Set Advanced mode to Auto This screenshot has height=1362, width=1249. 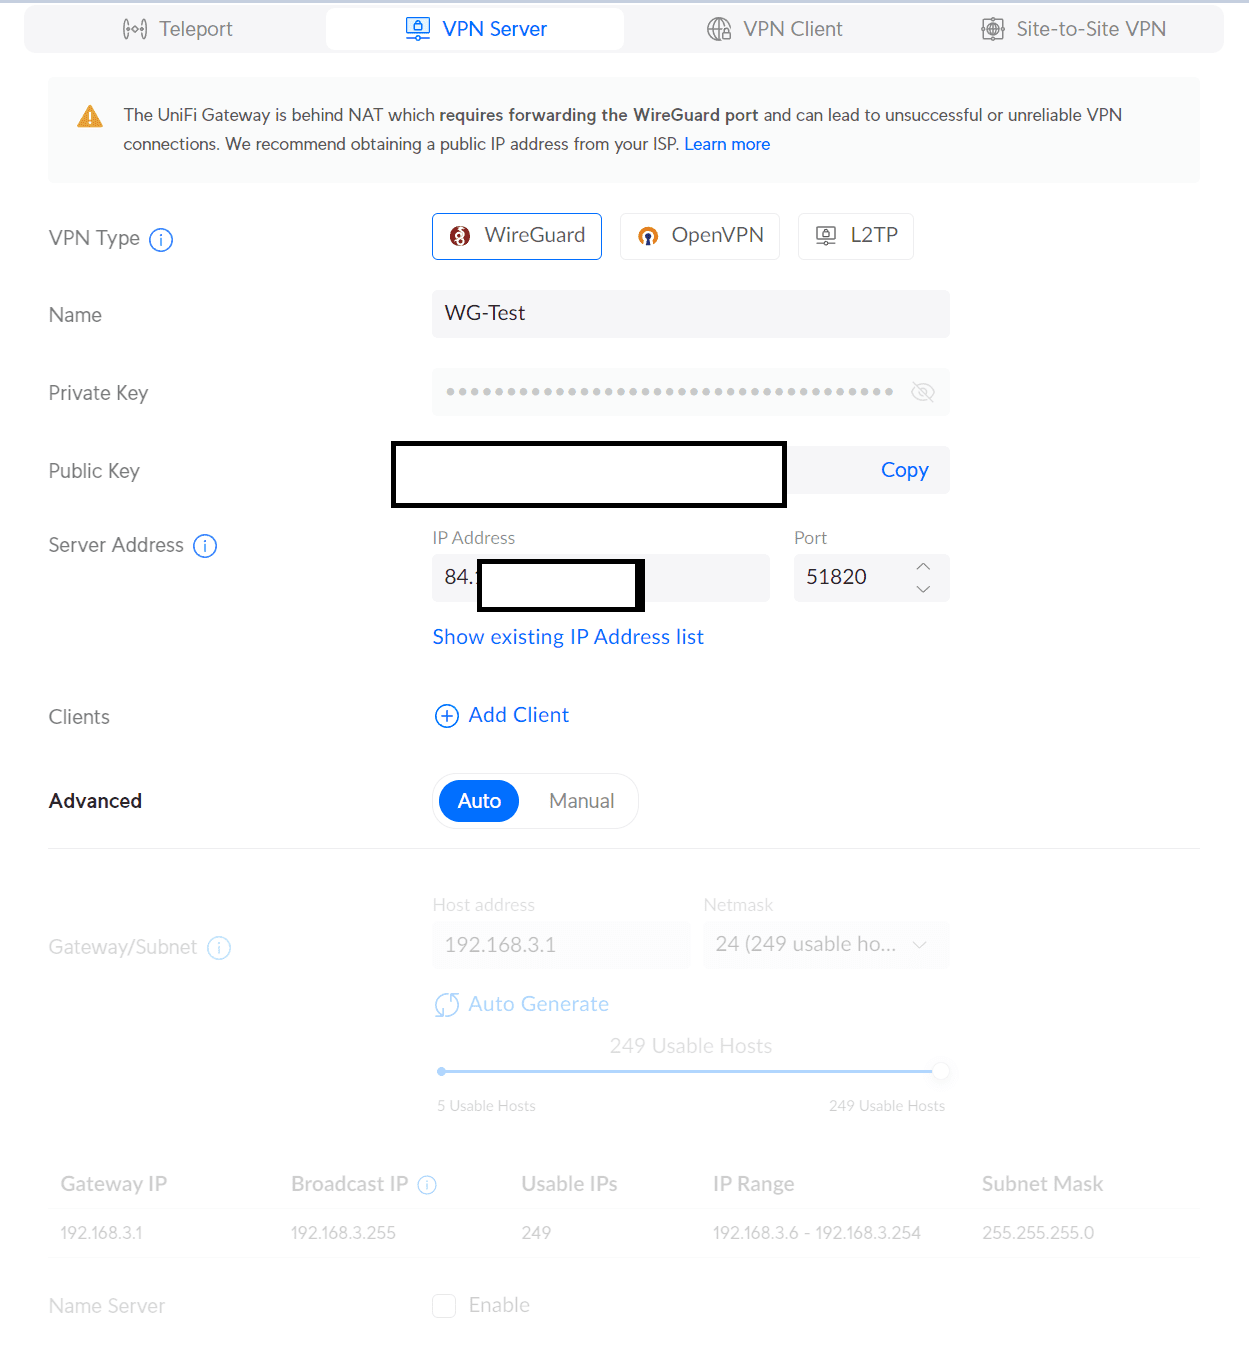pos(479,801)
